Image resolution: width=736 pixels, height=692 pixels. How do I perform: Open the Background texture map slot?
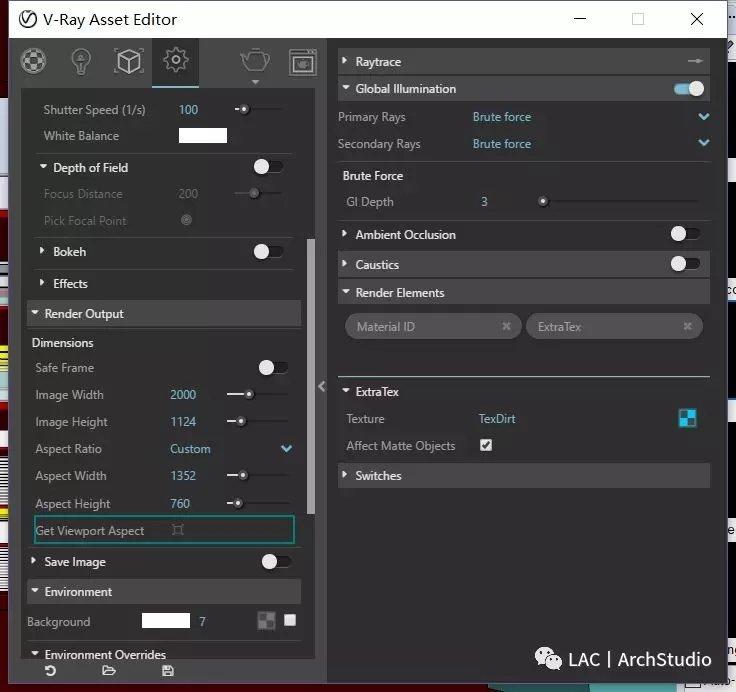tap(267, 621)
